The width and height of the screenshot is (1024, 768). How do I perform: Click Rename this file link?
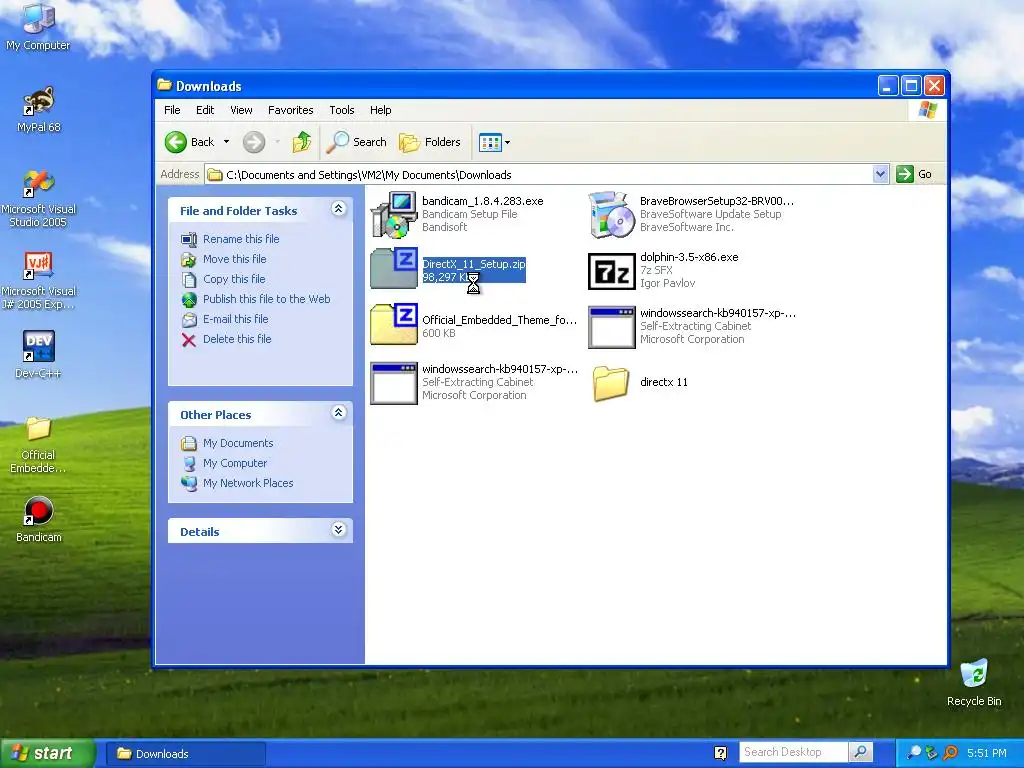pyautogui.click(x=241, y=239)
